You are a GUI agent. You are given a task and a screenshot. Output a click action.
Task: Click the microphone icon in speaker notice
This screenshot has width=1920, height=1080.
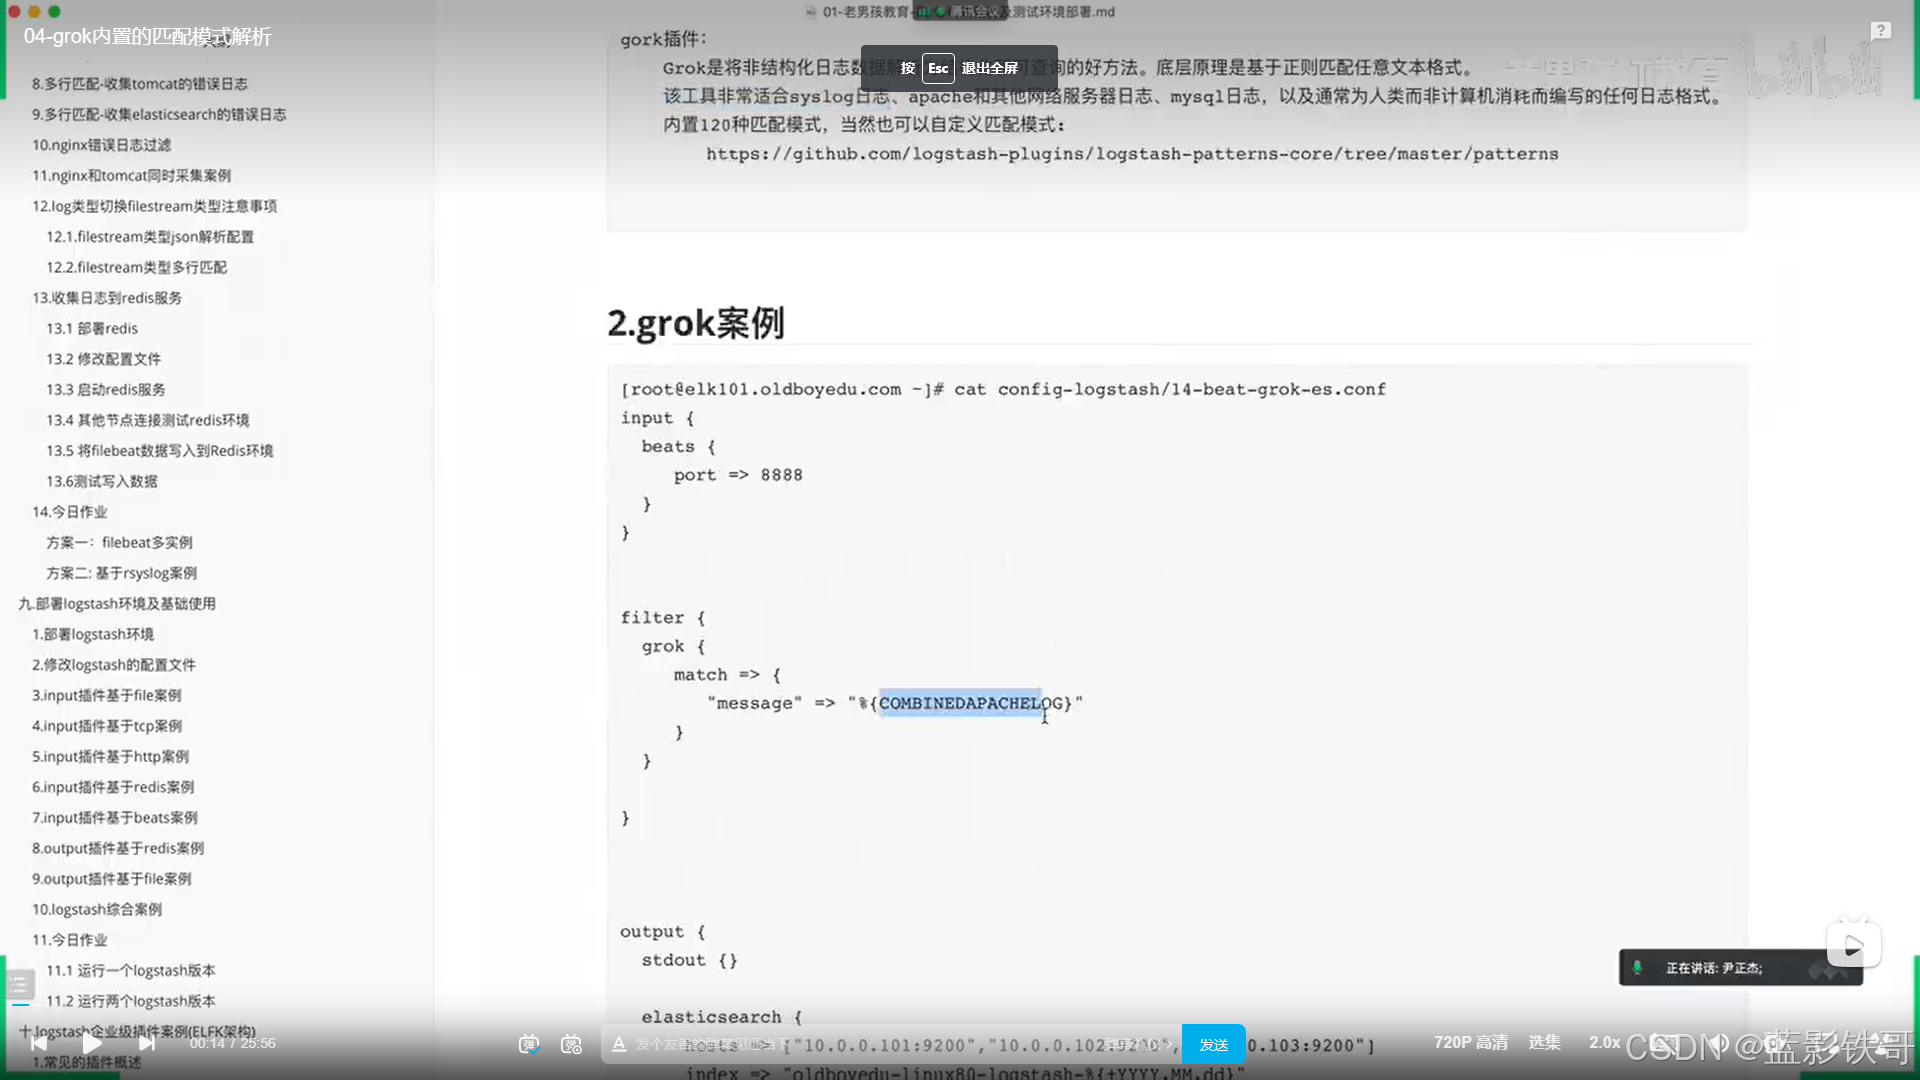coord(1637,967)
